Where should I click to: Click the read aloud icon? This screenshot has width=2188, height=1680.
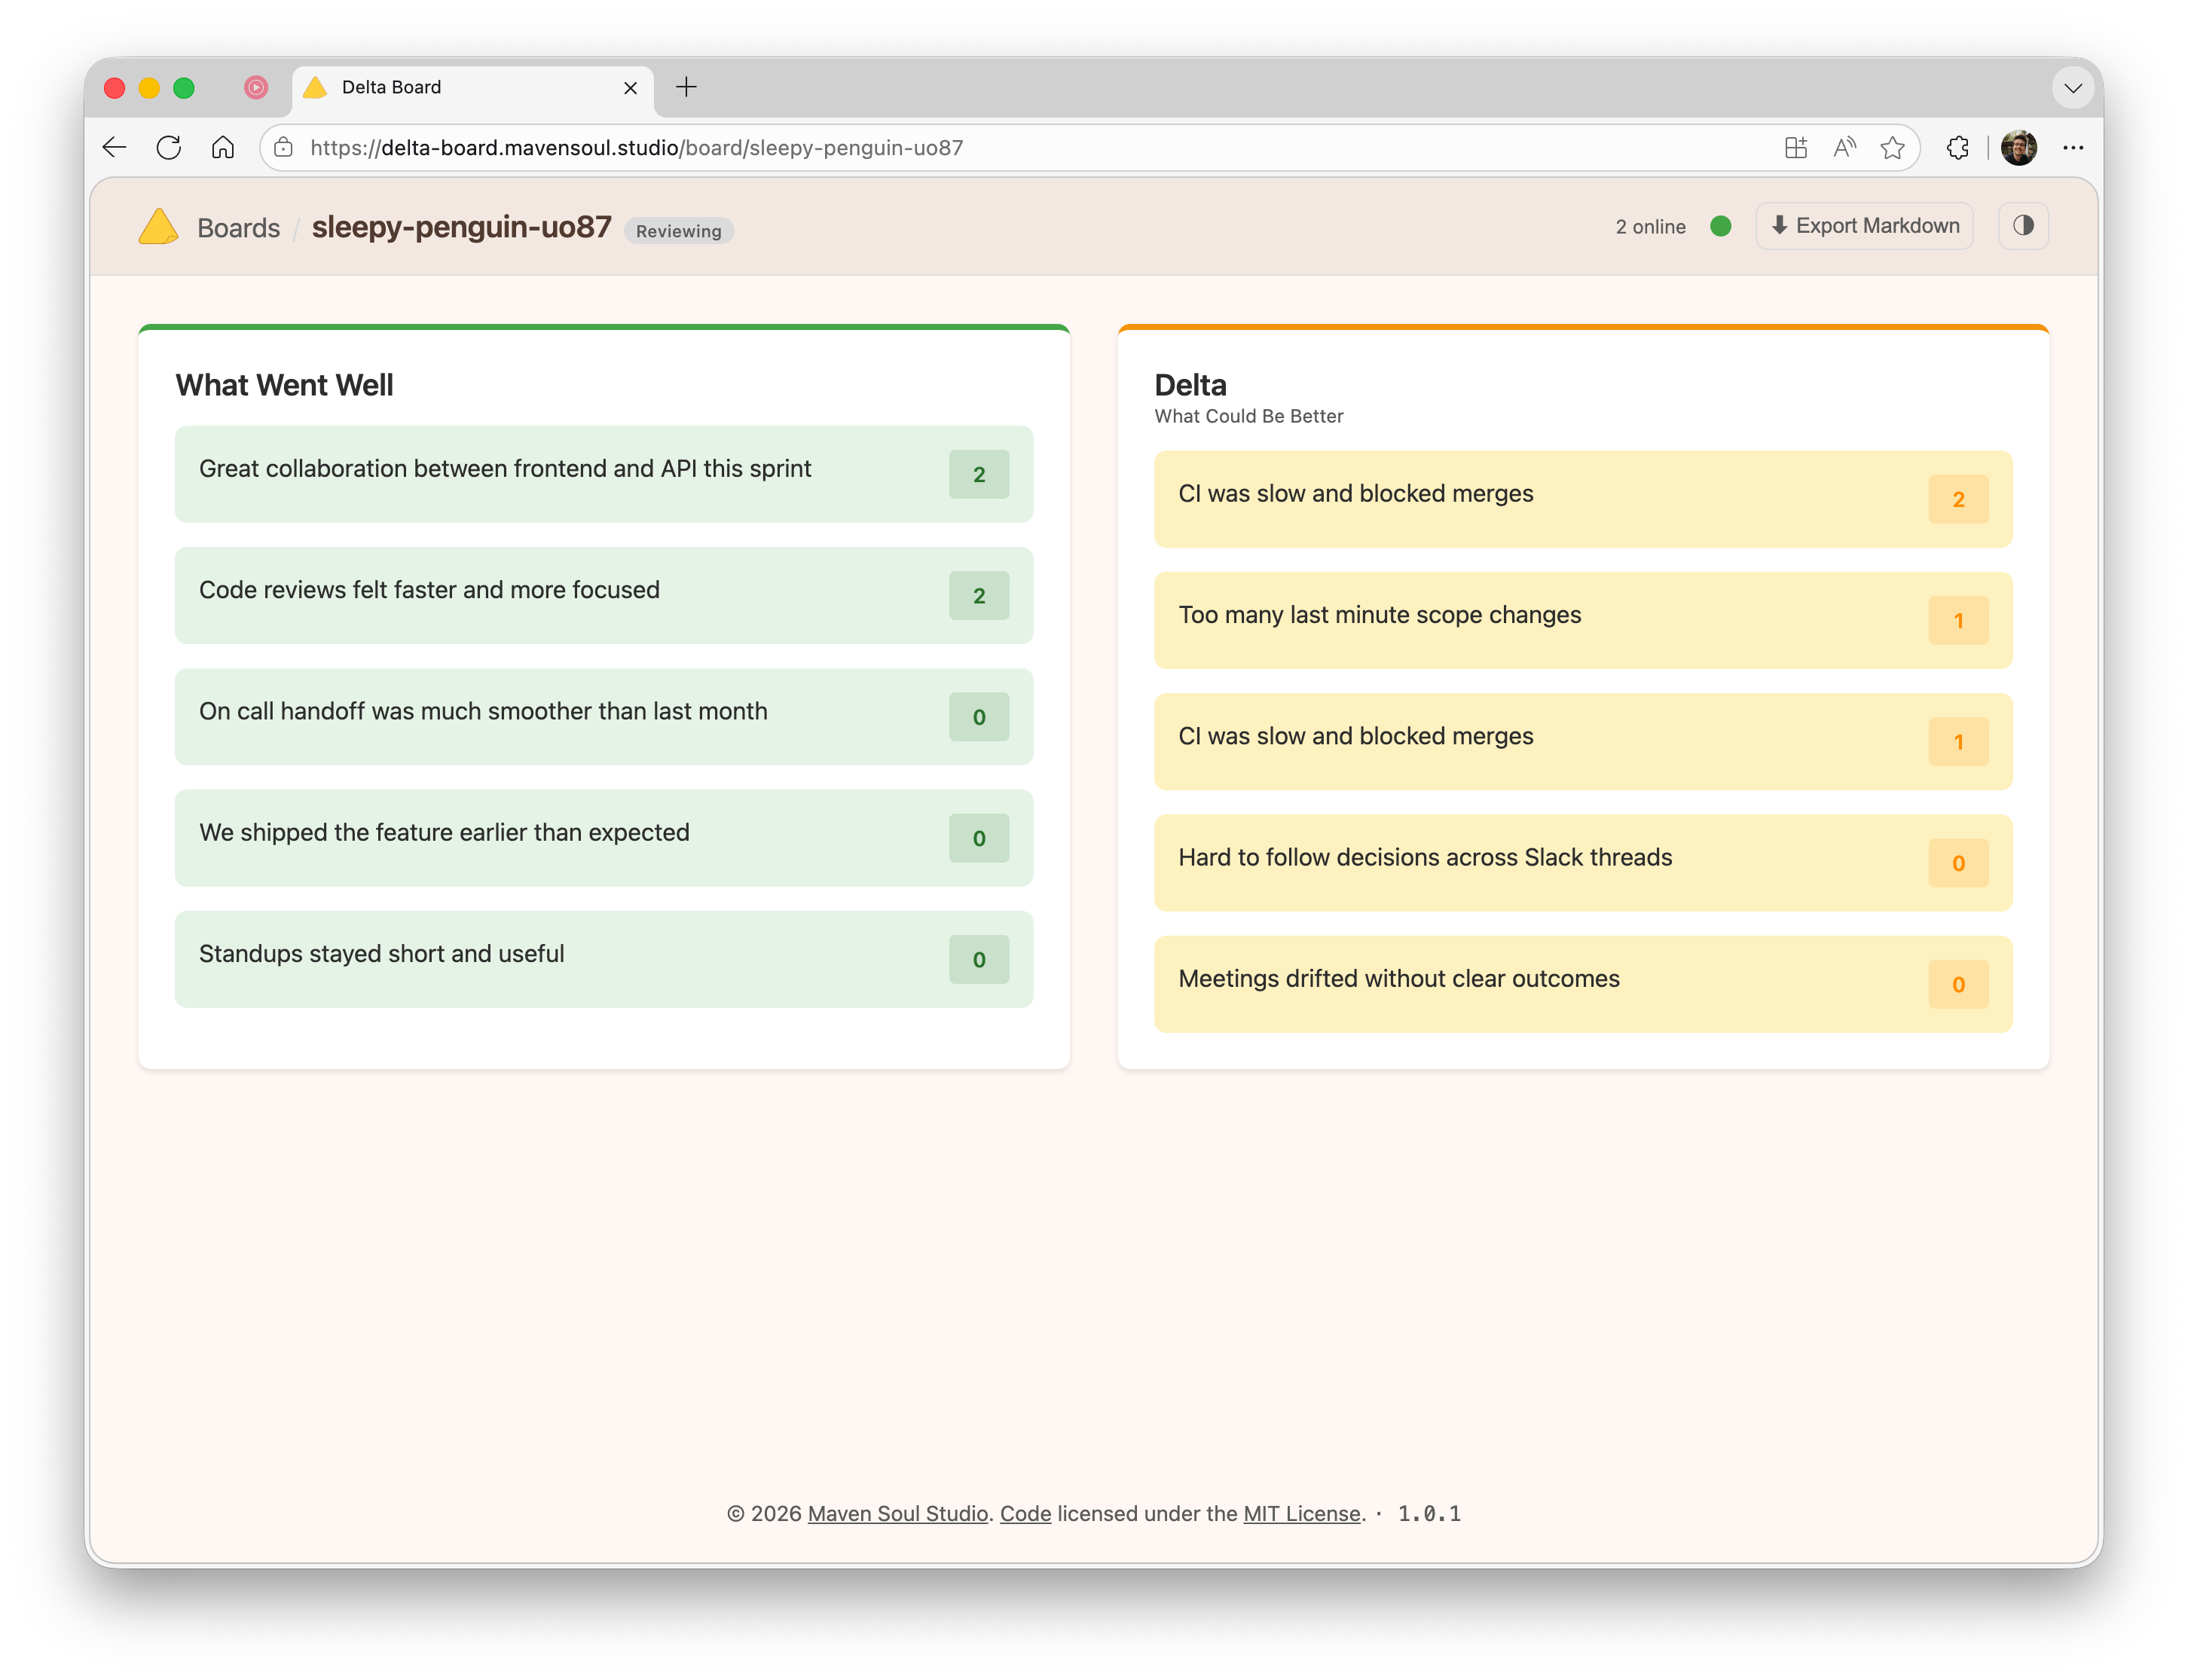1844,148
